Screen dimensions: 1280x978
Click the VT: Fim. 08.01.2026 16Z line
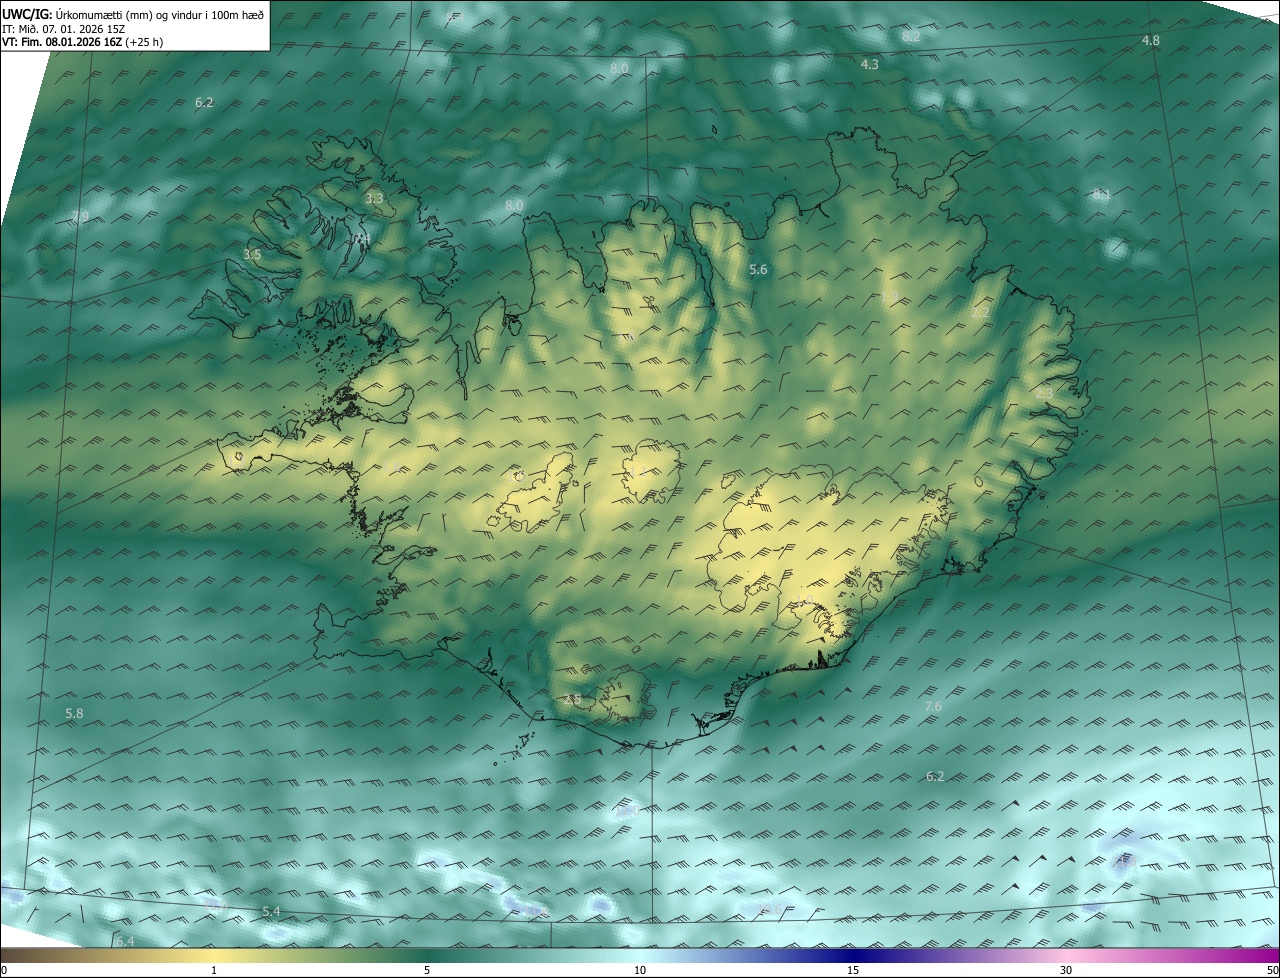(x=82, y=42)
